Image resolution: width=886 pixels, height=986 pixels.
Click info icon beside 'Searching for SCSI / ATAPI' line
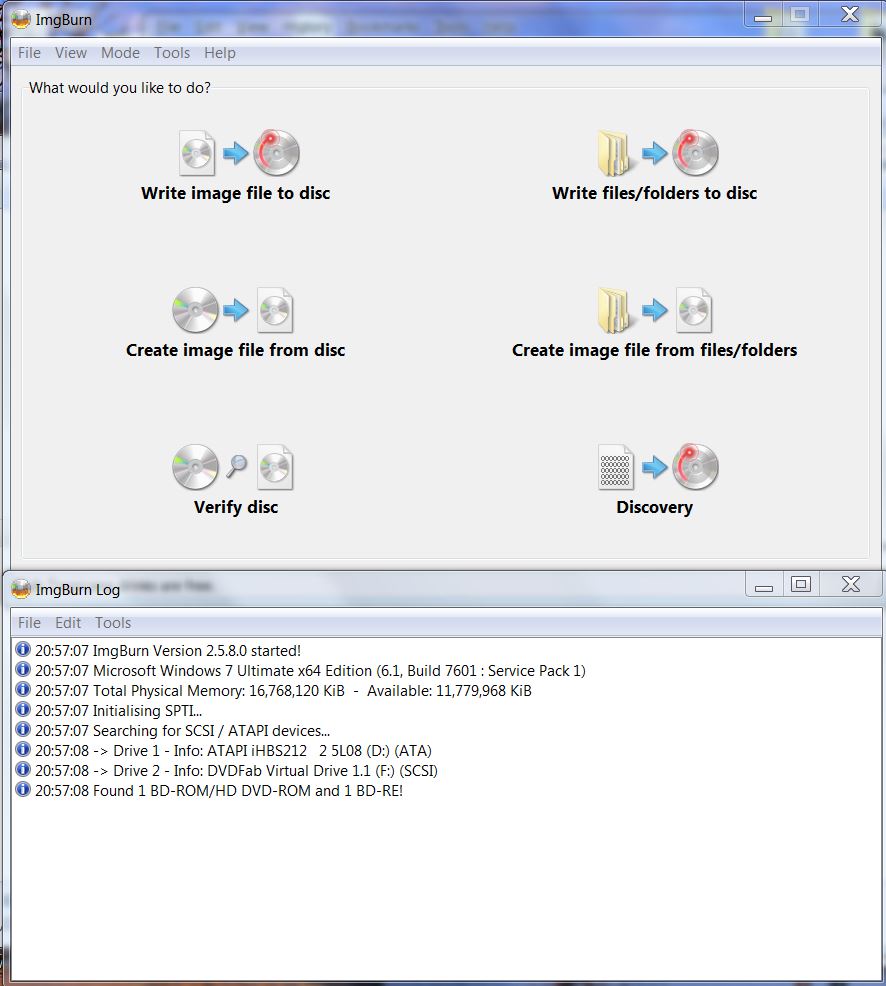click(x=23, y=729)
